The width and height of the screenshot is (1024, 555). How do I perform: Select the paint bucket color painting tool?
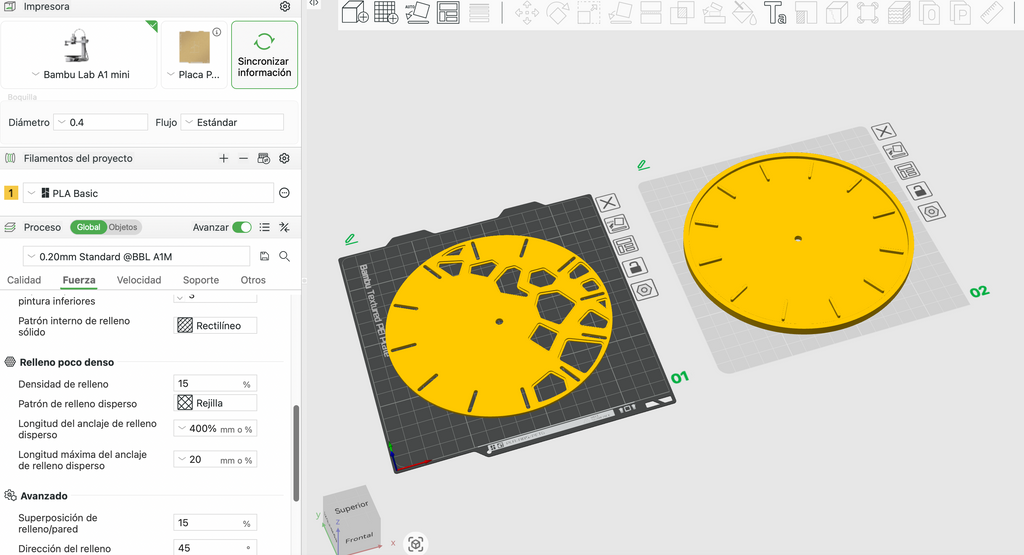coord(744,13)
